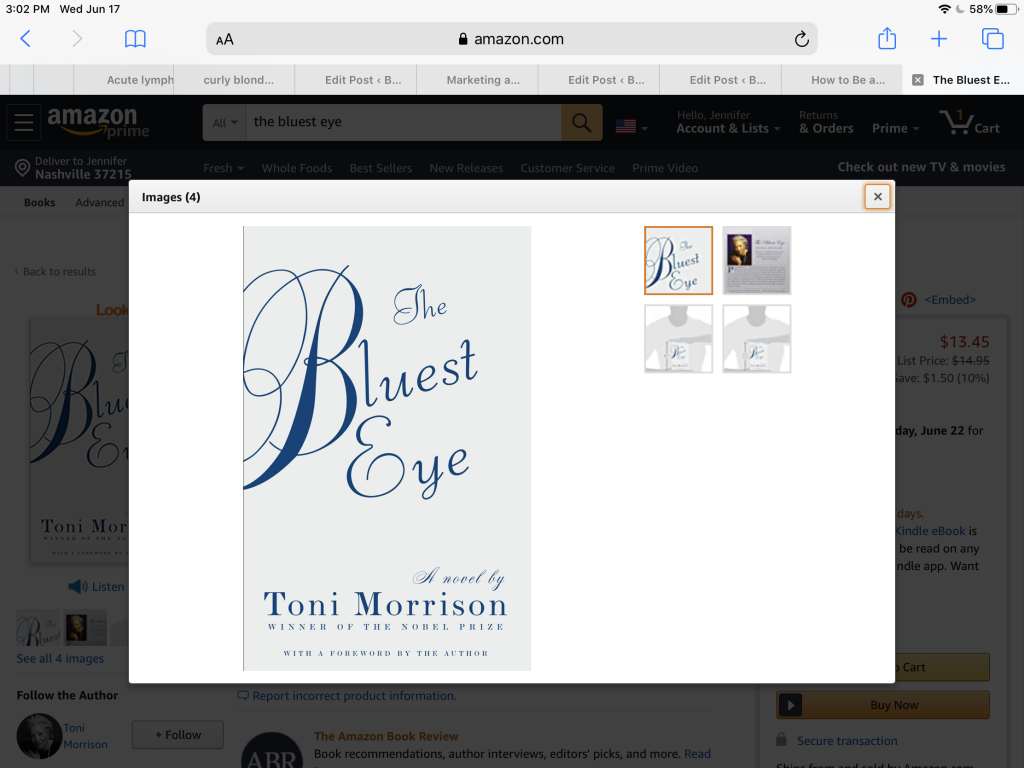The image size is (1024, 768).
Task: Click Safari forward arrow
Action: [77, 39]
